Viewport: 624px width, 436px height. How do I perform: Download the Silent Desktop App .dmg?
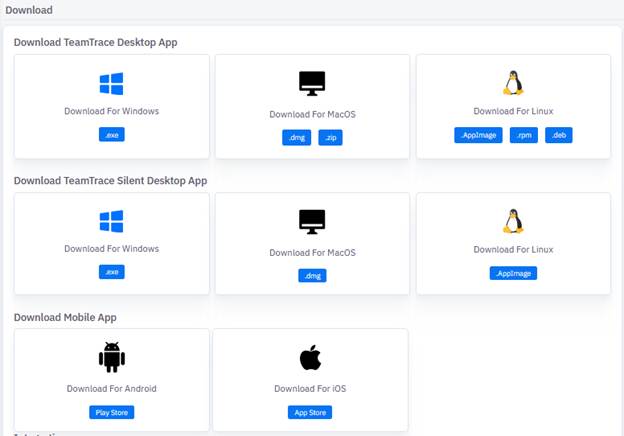(x=312, y=276)
